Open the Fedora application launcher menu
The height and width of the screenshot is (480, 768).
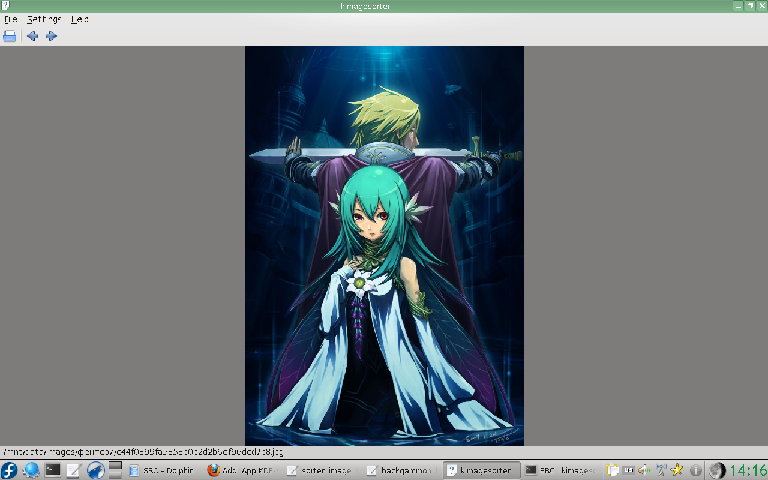tap(9, 470)
